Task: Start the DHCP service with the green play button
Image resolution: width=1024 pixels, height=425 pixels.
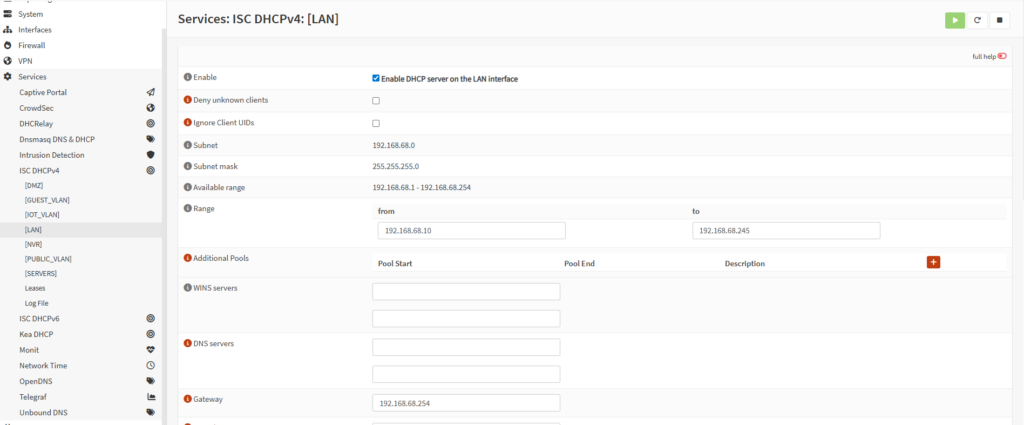Action: tap(955, 19)
